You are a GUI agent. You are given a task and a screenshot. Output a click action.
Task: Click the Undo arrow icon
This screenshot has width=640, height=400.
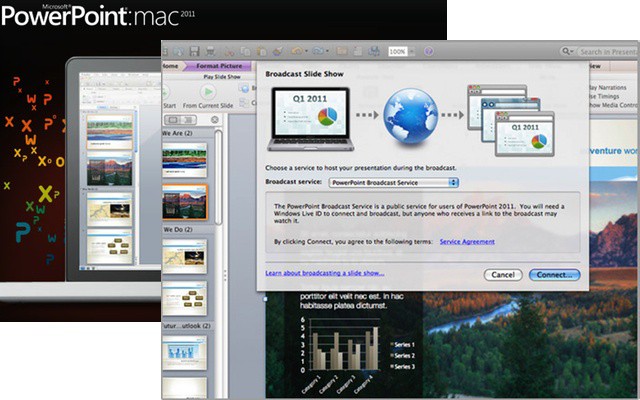click(x=297, y=51)
